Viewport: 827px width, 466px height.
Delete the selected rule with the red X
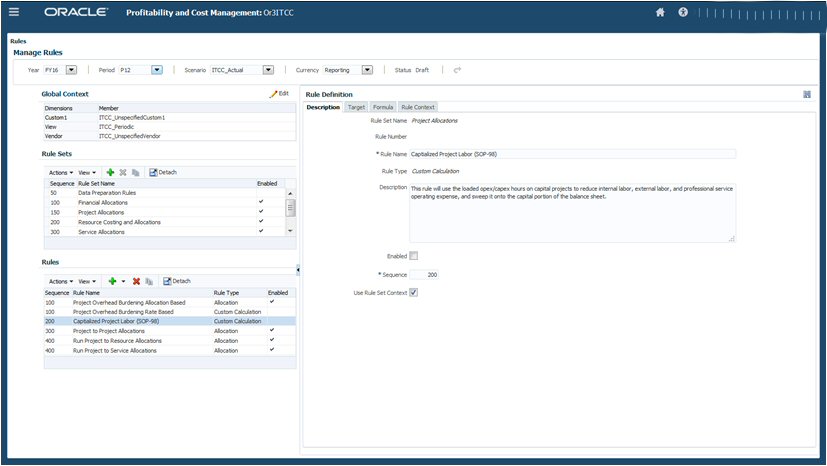(136, 281)
